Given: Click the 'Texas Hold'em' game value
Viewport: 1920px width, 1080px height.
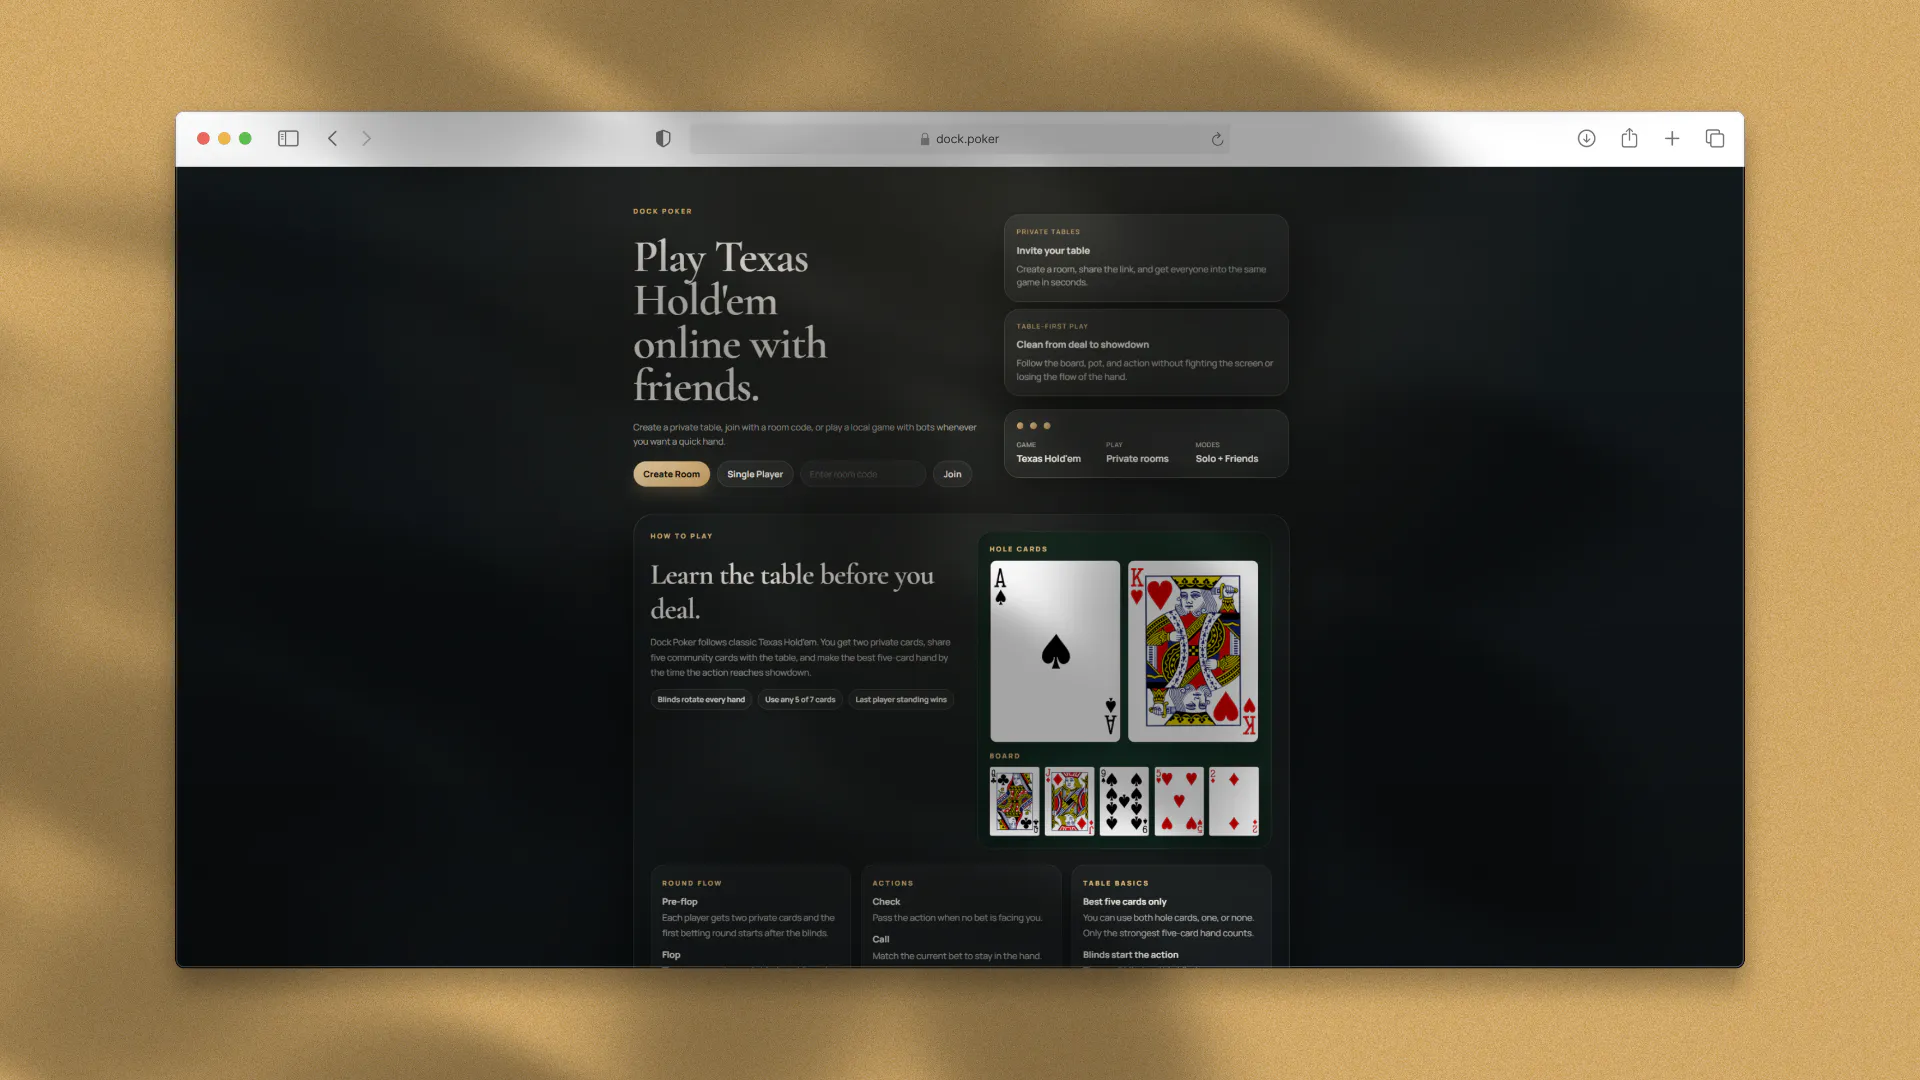Looking at the screenshot, I should tap(1049, 459).
